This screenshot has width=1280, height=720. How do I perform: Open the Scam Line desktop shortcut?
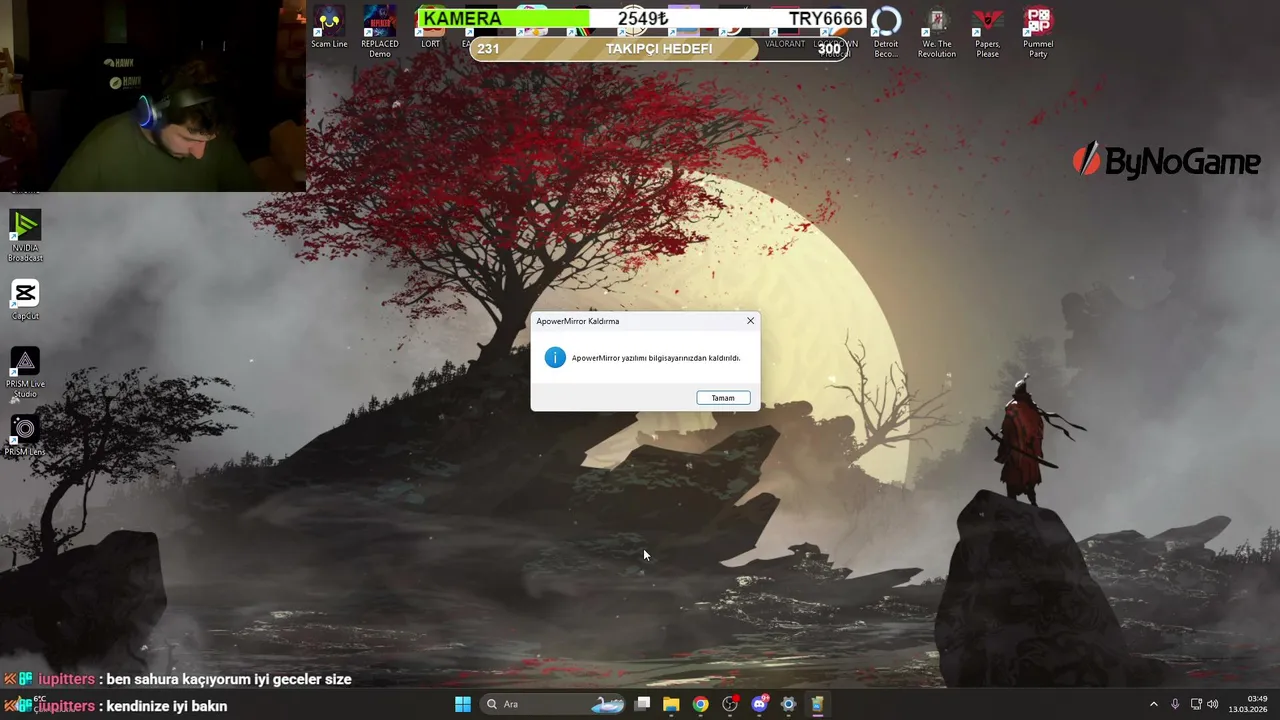[x=329, y=27]
